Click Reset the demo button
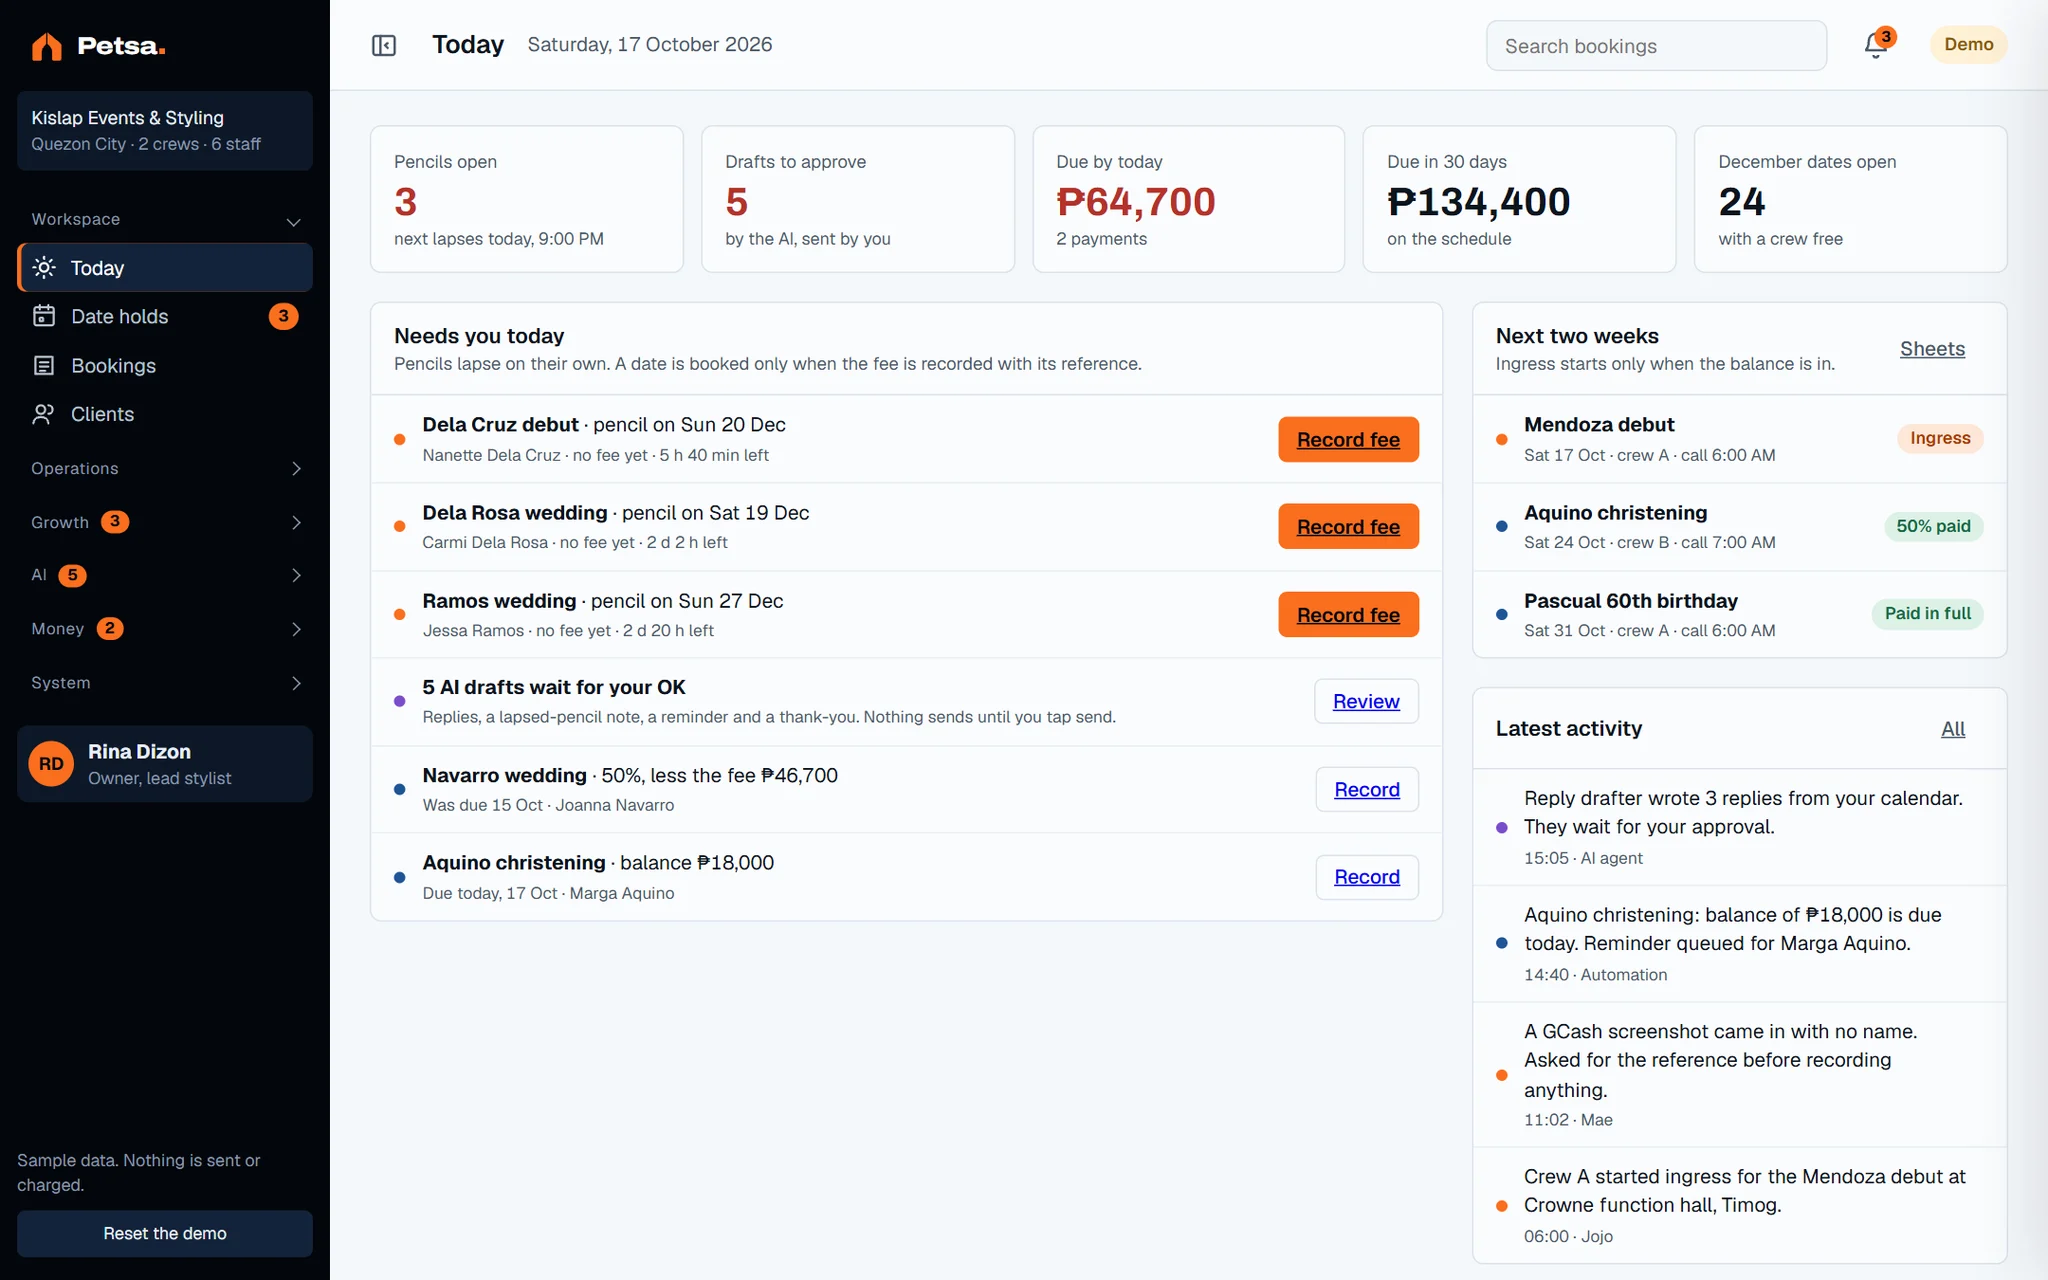The image size is (2048, 1280). tap(165, 1233)
